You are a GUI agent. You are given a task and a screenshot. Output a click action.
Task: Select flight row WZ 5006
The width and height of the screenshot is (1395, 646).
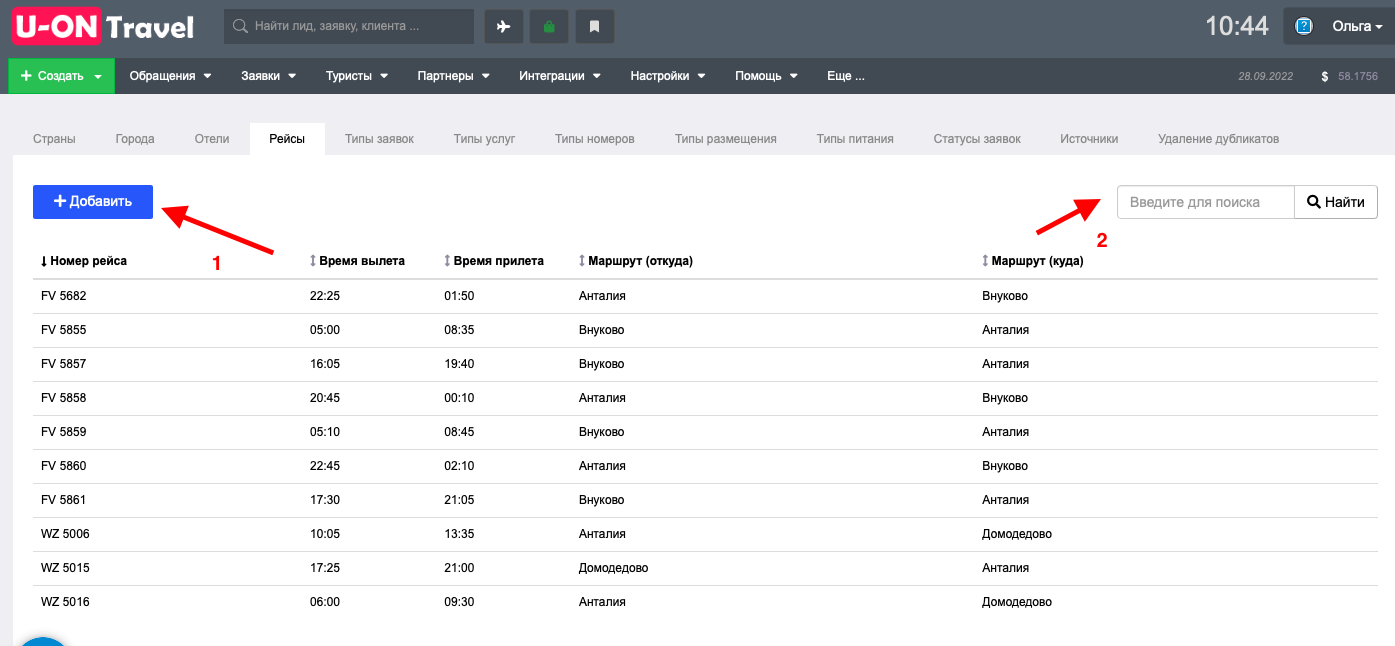tap(705, 534)
